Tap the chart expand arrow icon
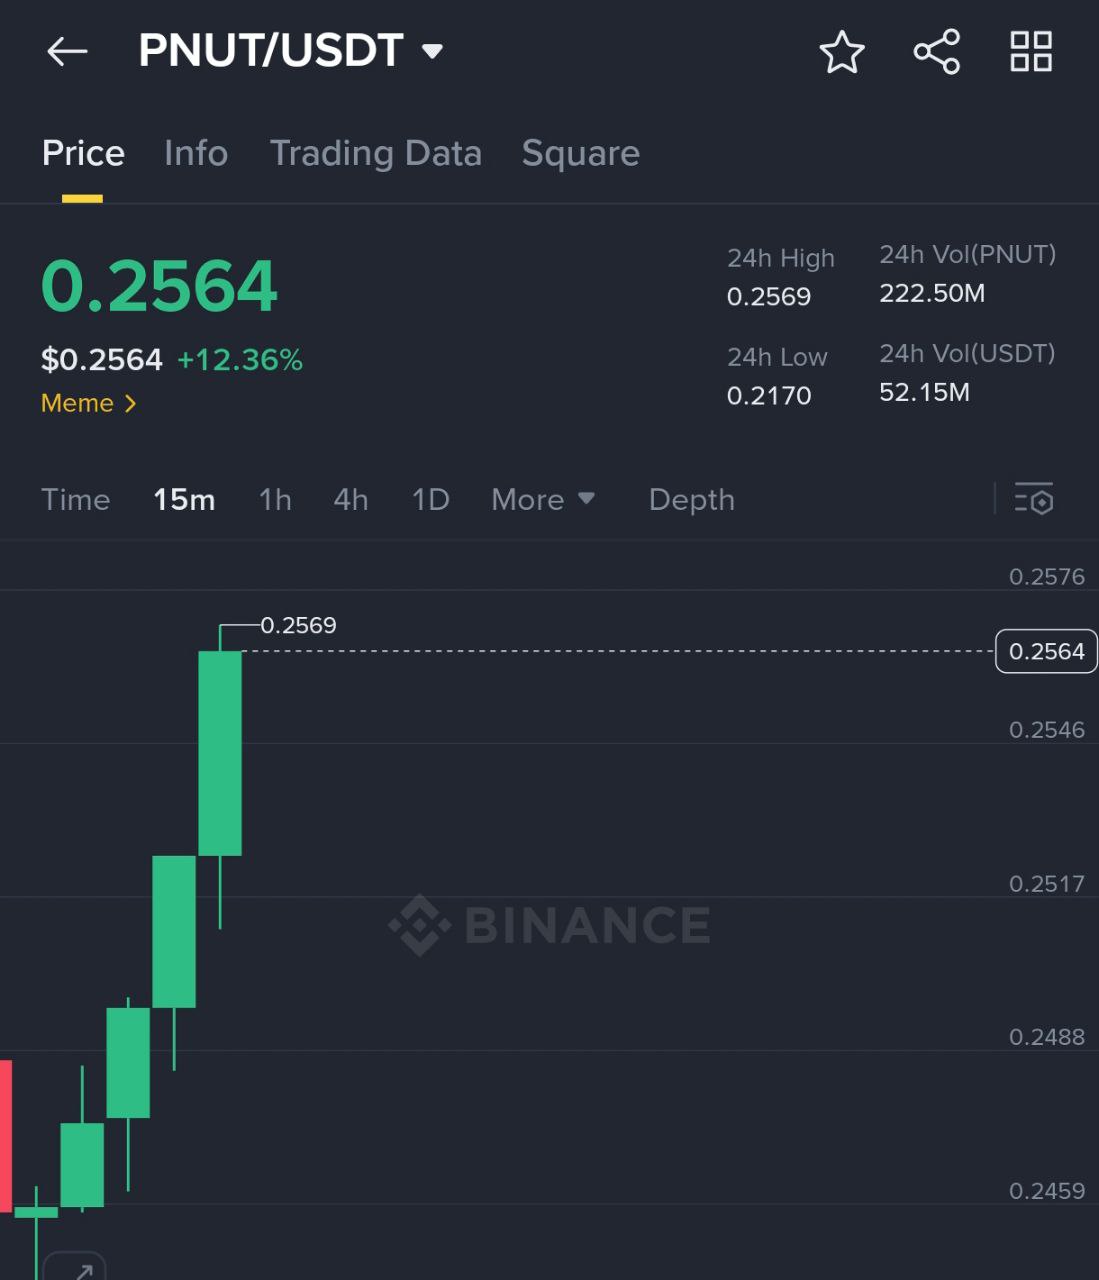 (x=75, y=1266)
